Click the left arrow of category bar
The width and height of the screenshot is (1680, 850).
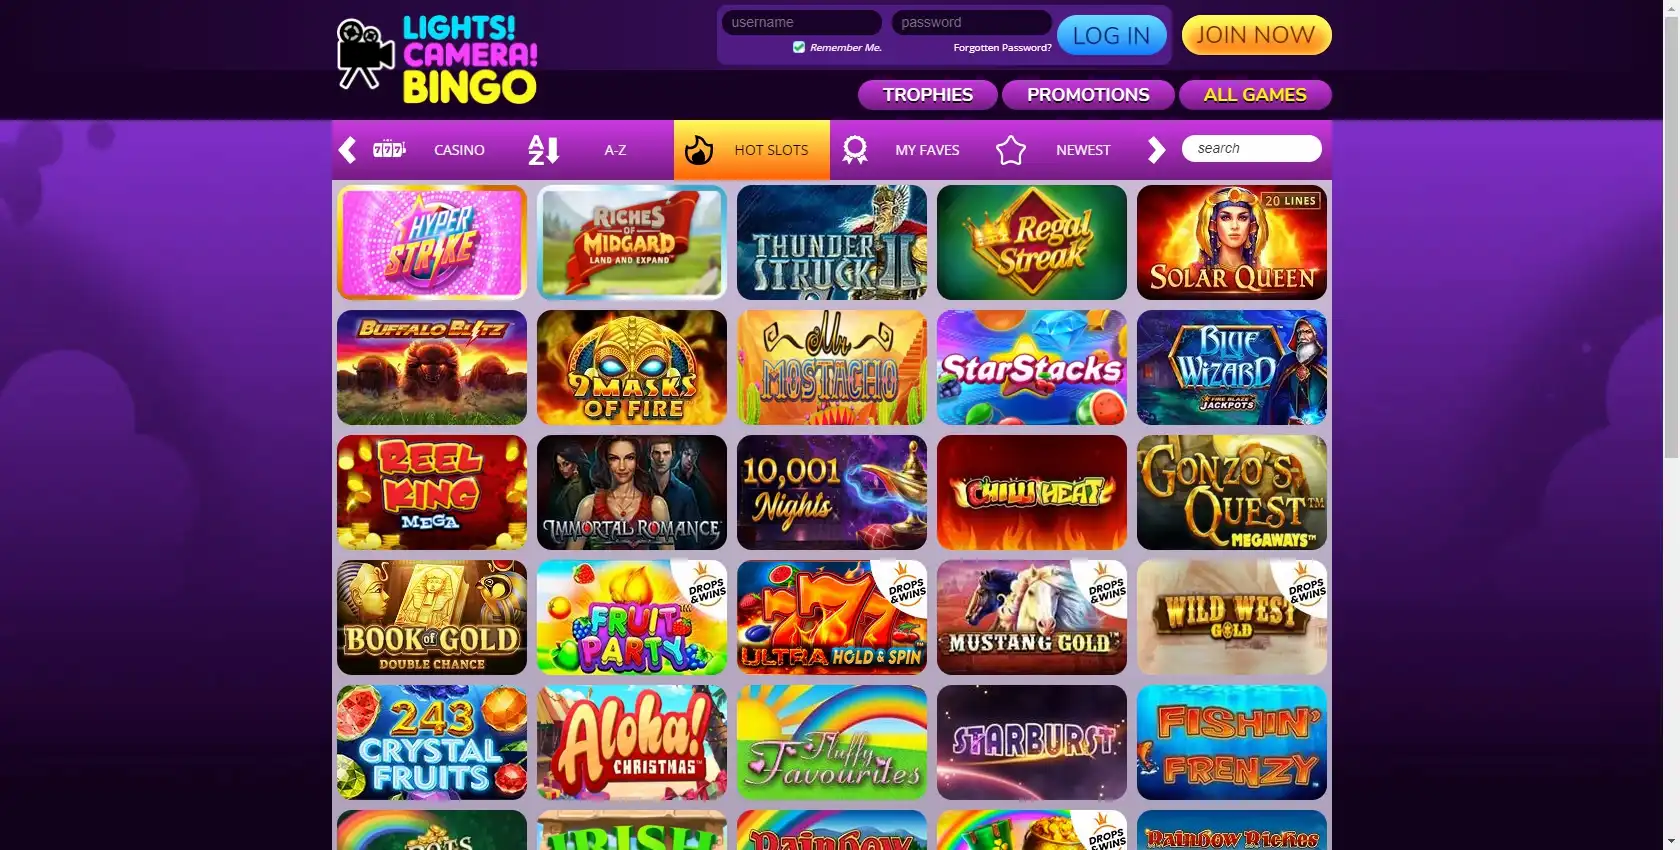coord(347,150)
